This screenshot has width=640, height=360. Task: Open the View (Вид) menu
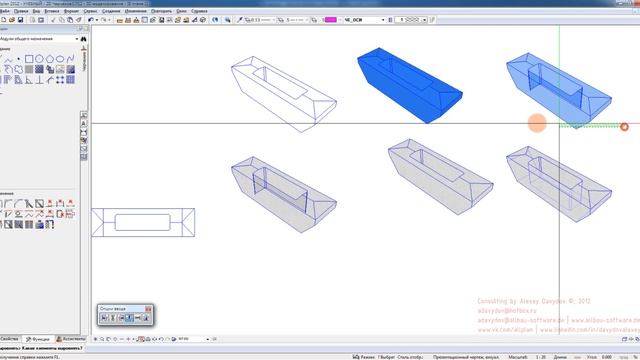pyautogui.click(x=36, y=11)
